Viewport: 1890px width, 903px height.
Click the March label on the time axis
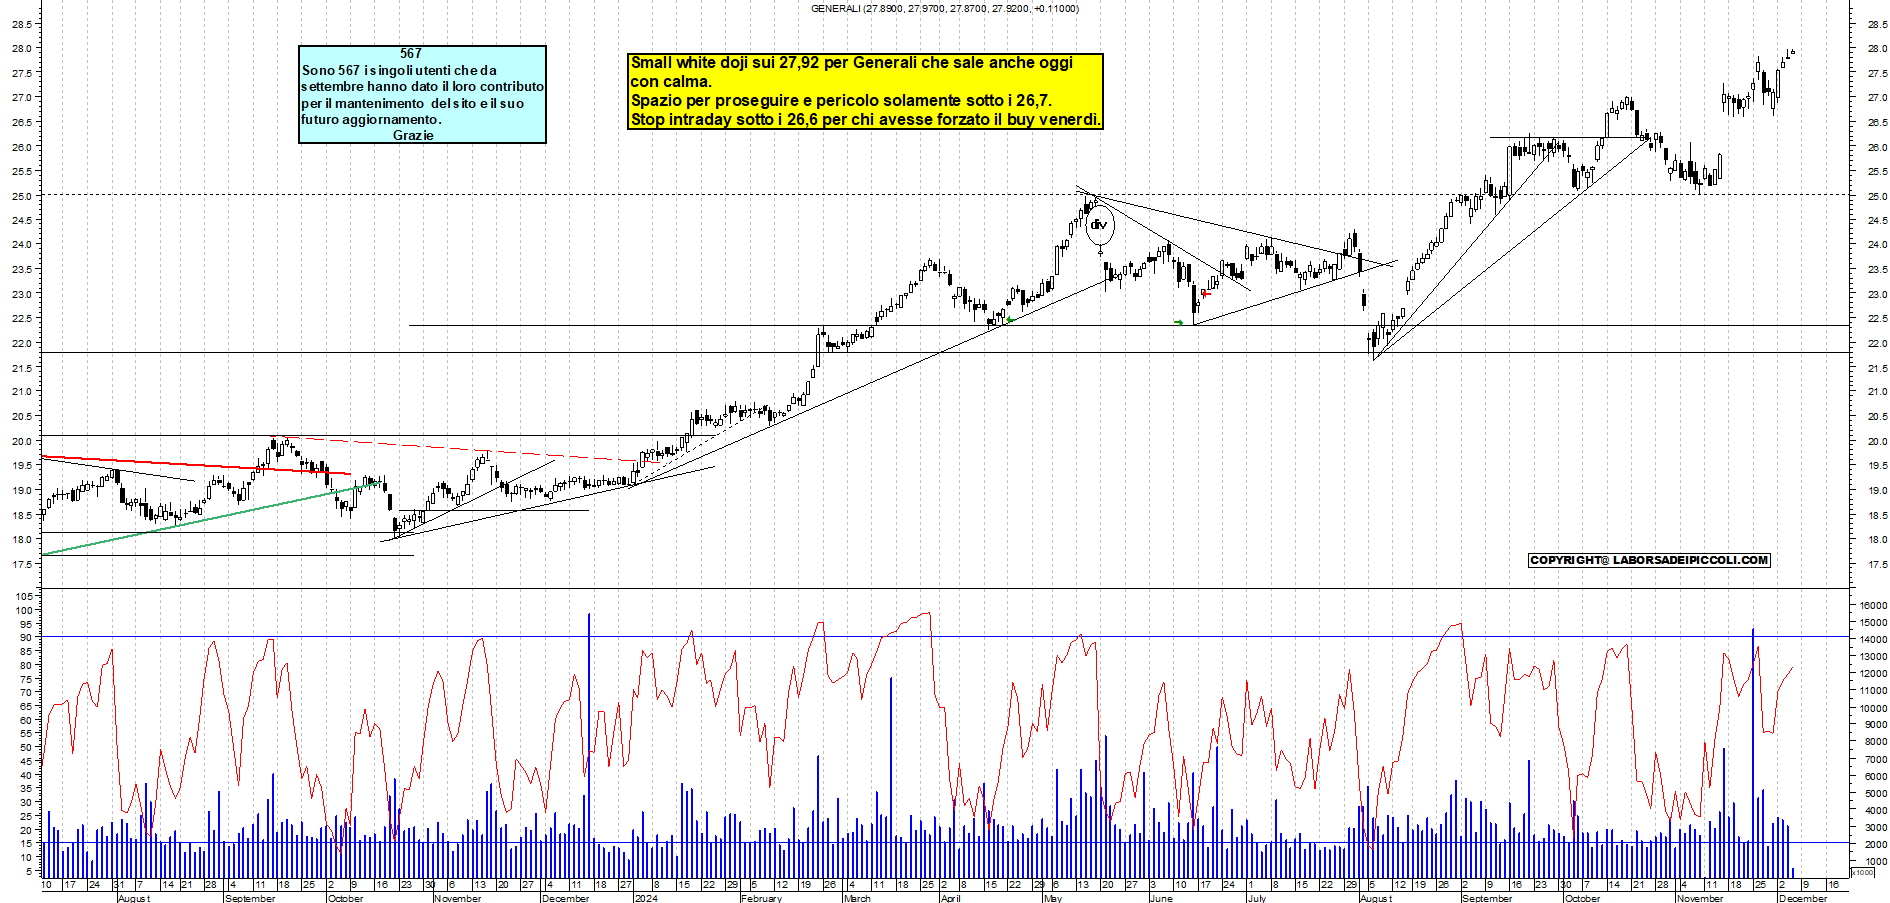tap(857, 898)
